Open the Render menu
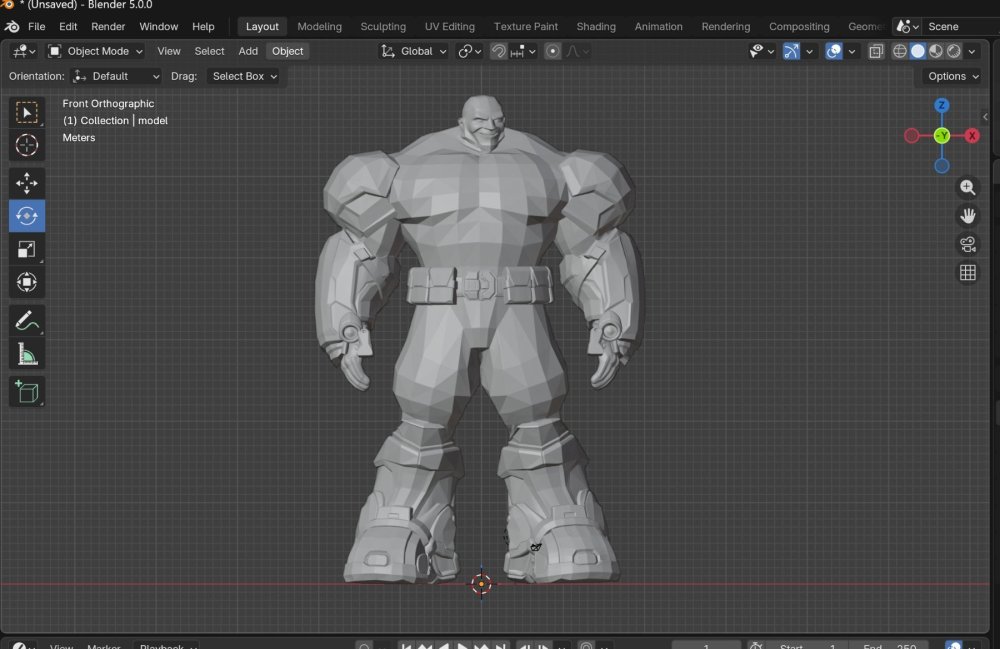Screen dimensions: 1000x649 [107, 26]
